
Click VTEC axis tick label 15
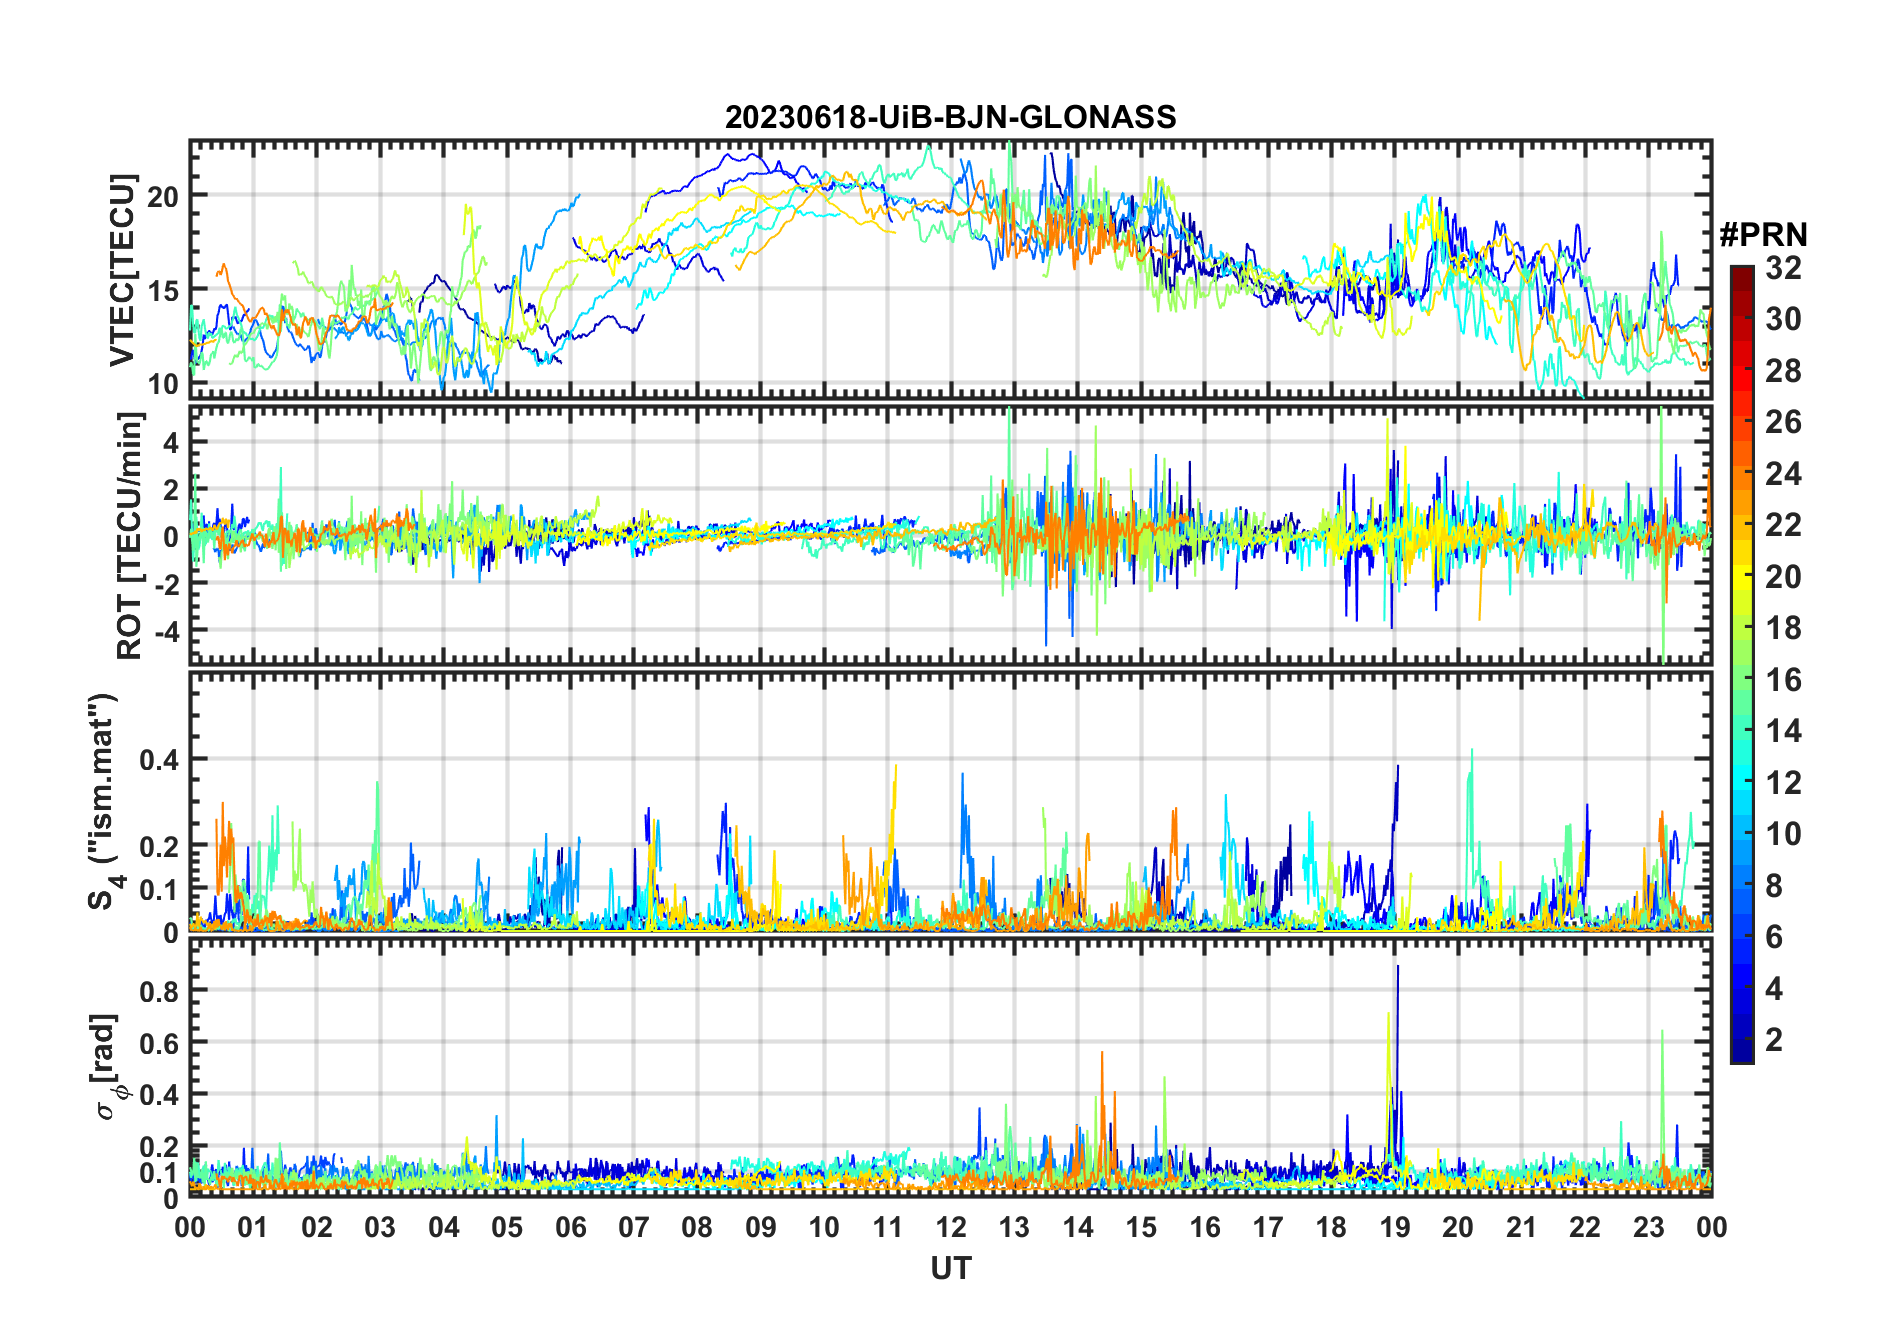pyautogui.click(x=163, y=291)
